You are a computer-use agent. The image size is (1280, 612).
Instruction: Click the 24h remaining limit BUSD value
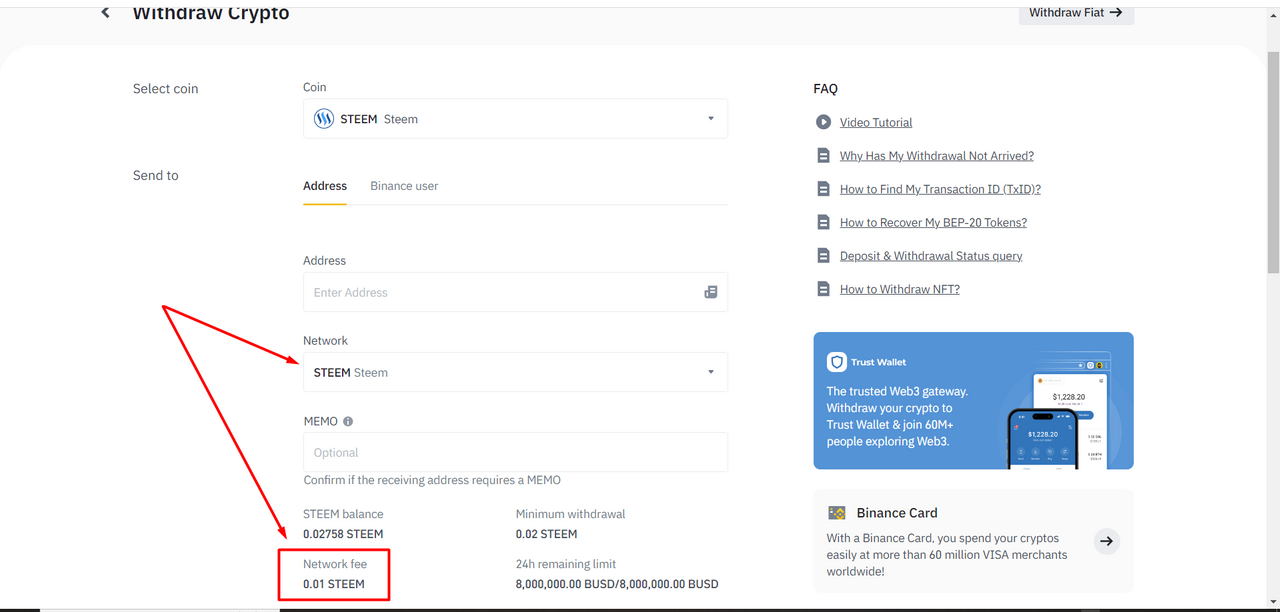(617, 584)
